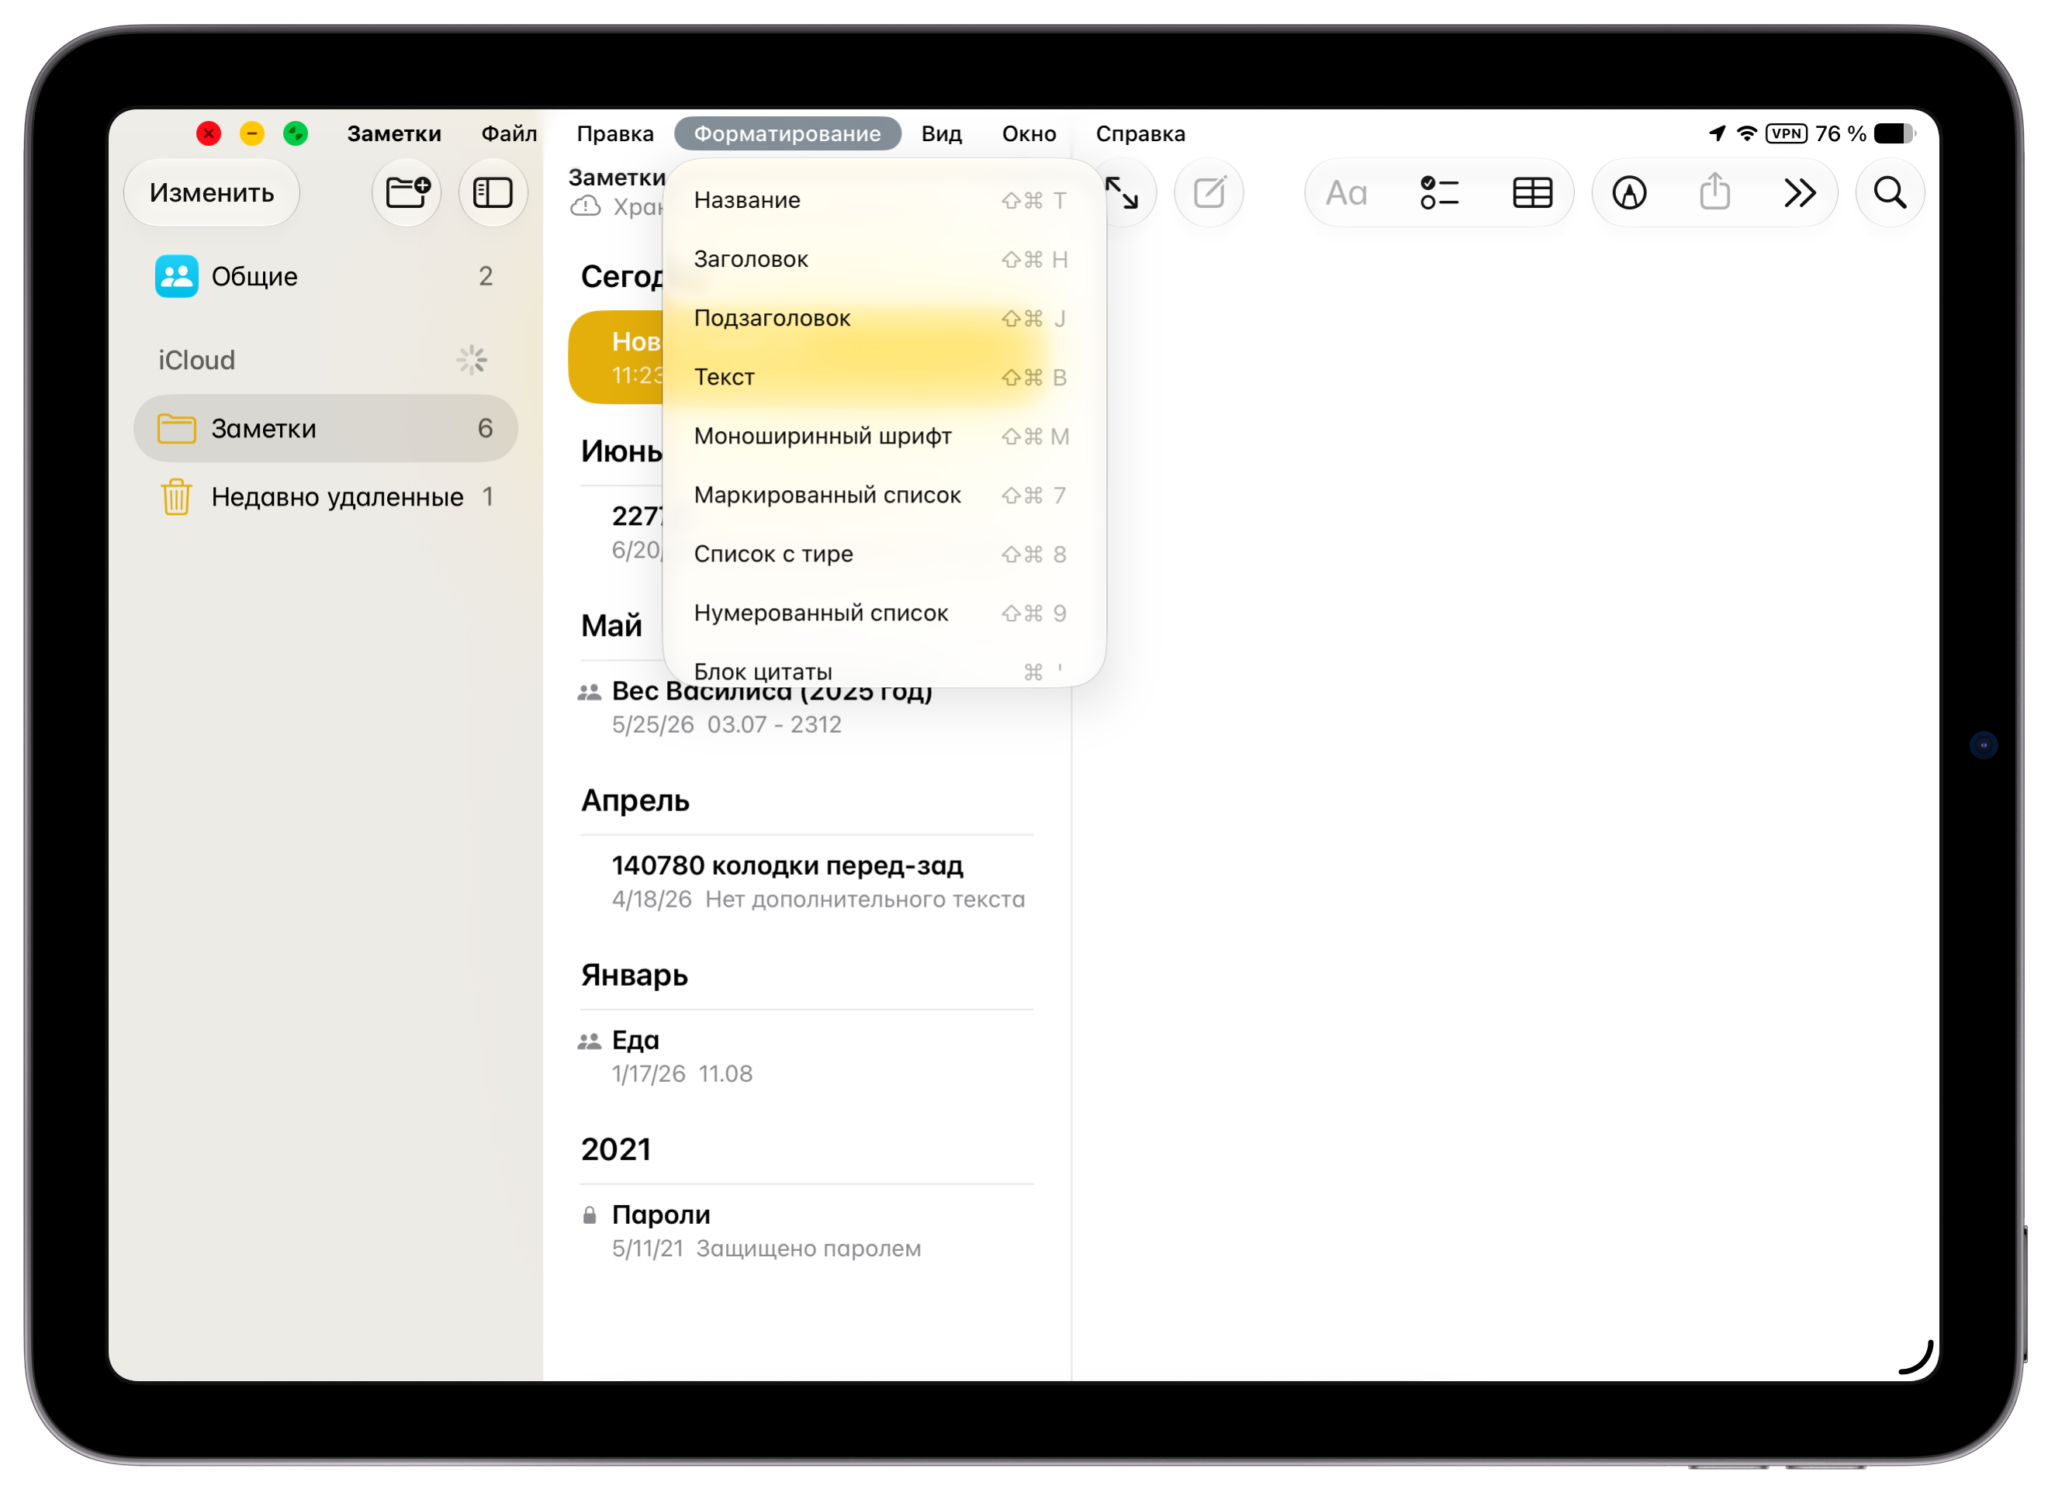This screenshot has height=1489, width=2048.
Task: Select Маркированный список option
Action: point(884,495)
